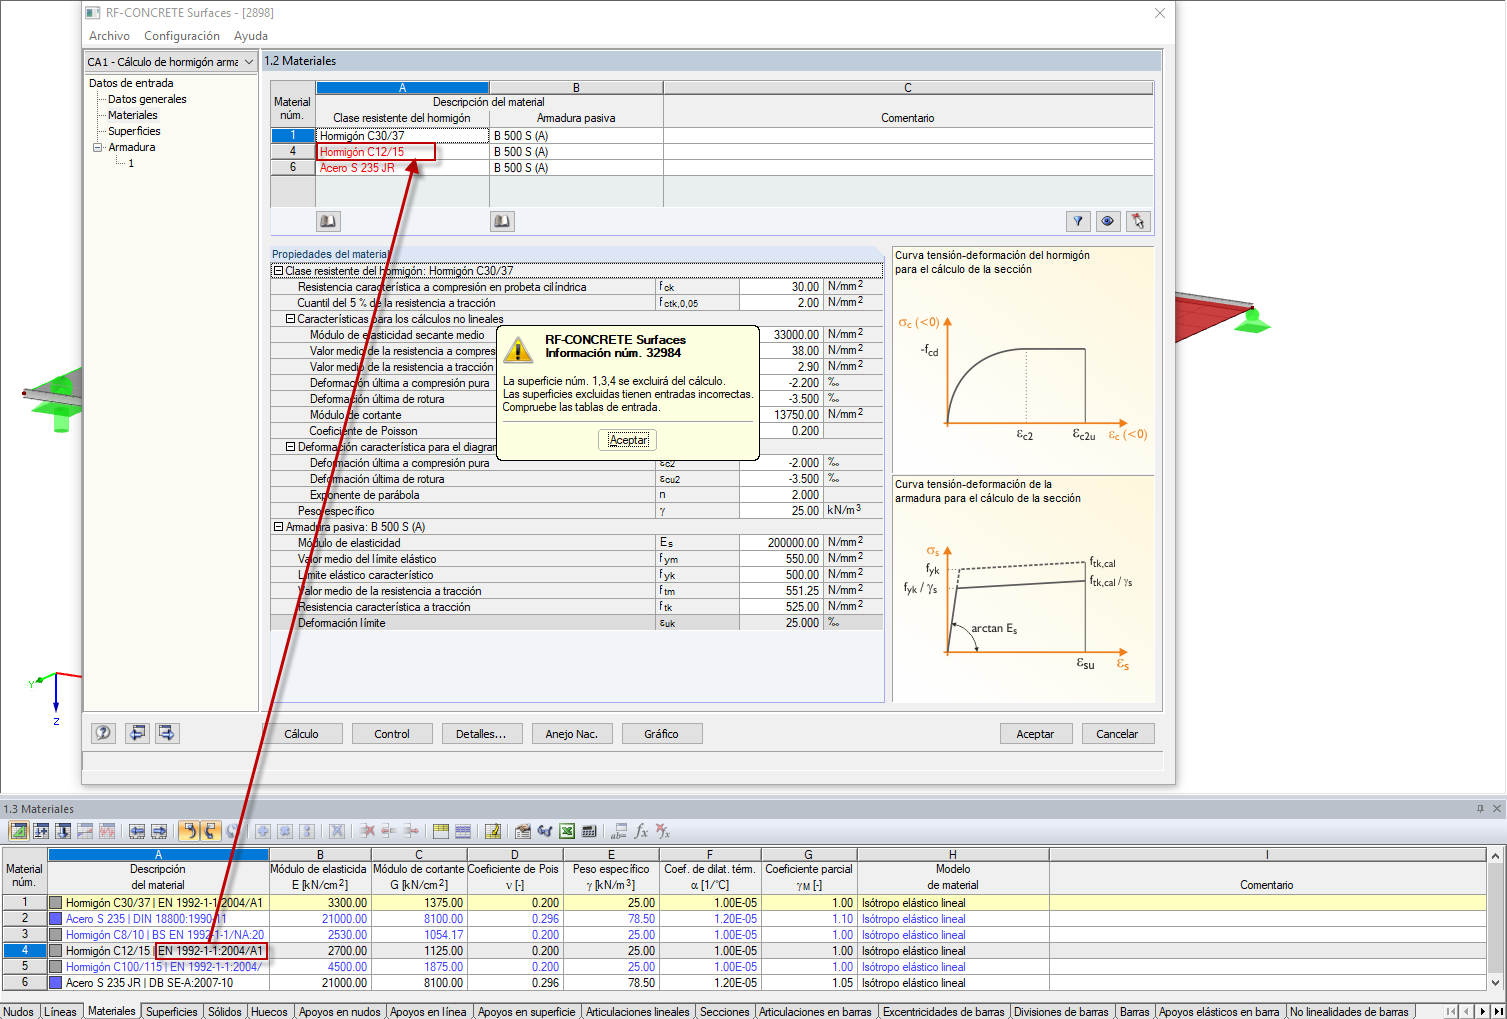This screenshot has width=1507, height=1019.
Task: Toggle the first highlighted yellow arrow toolbar button
Action: pyautogui.click(x=189, y=831)
